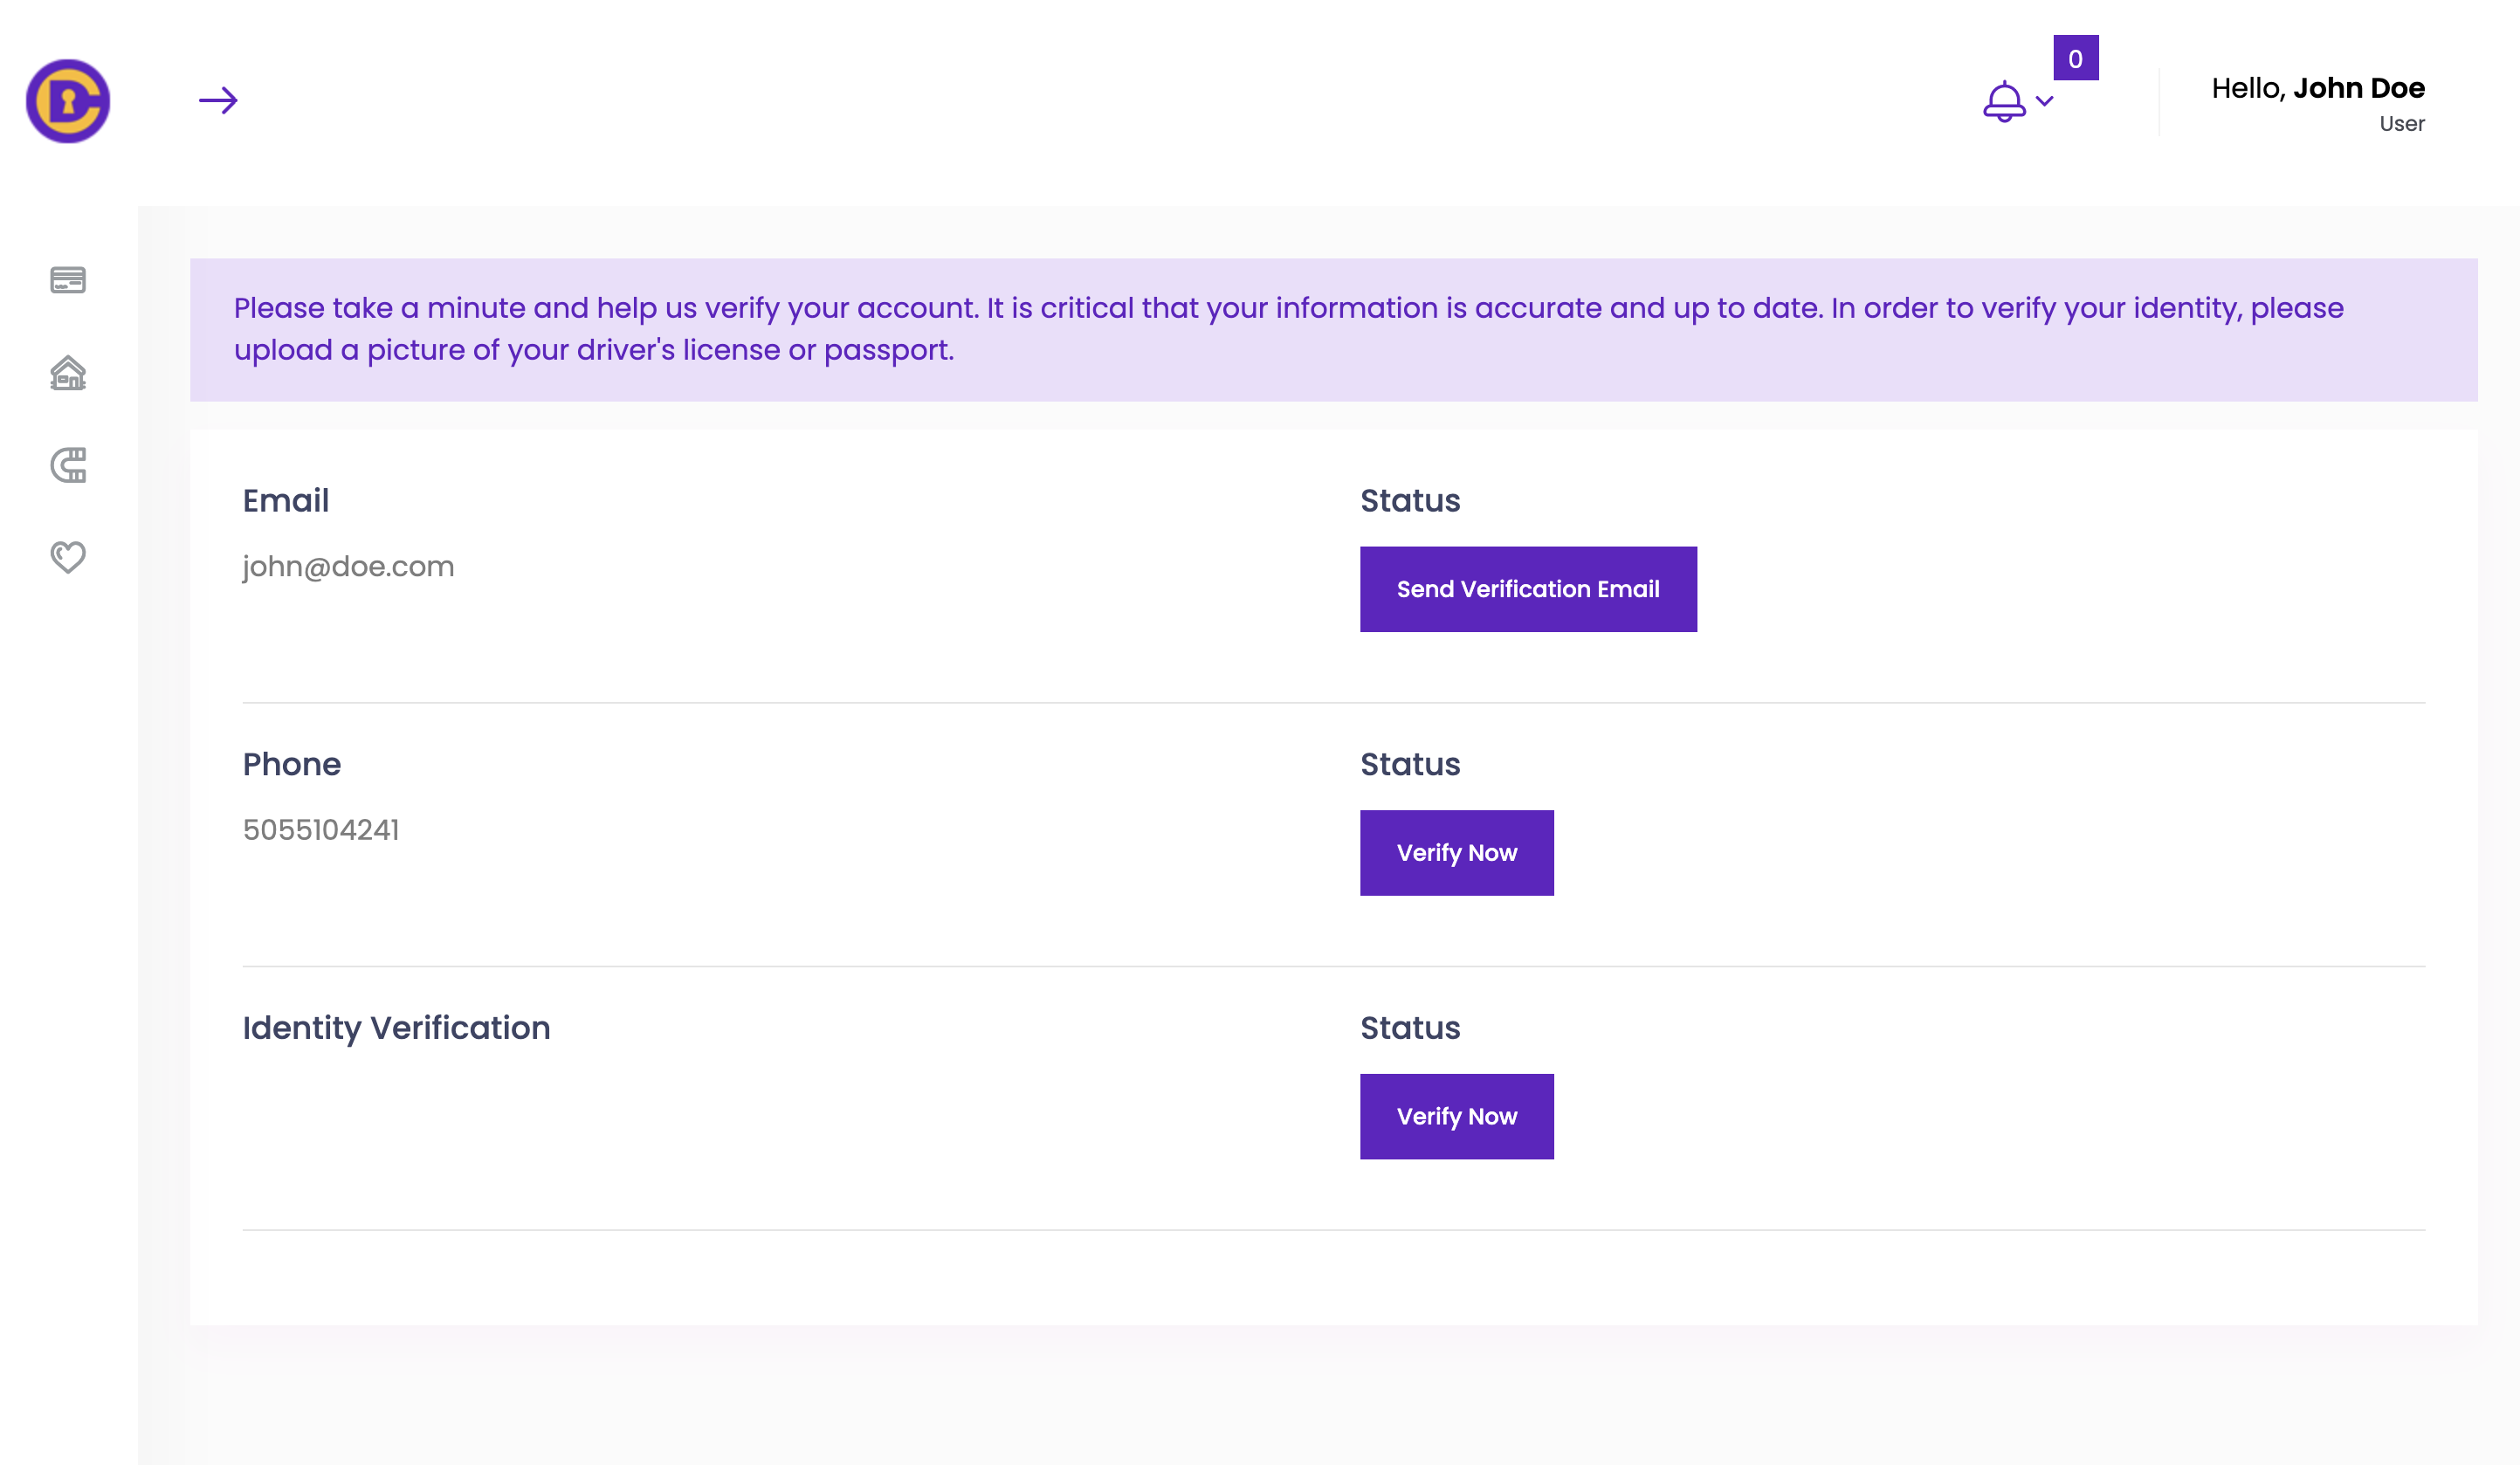Click the purple and yellow keyhole logo

pos(68,101)
